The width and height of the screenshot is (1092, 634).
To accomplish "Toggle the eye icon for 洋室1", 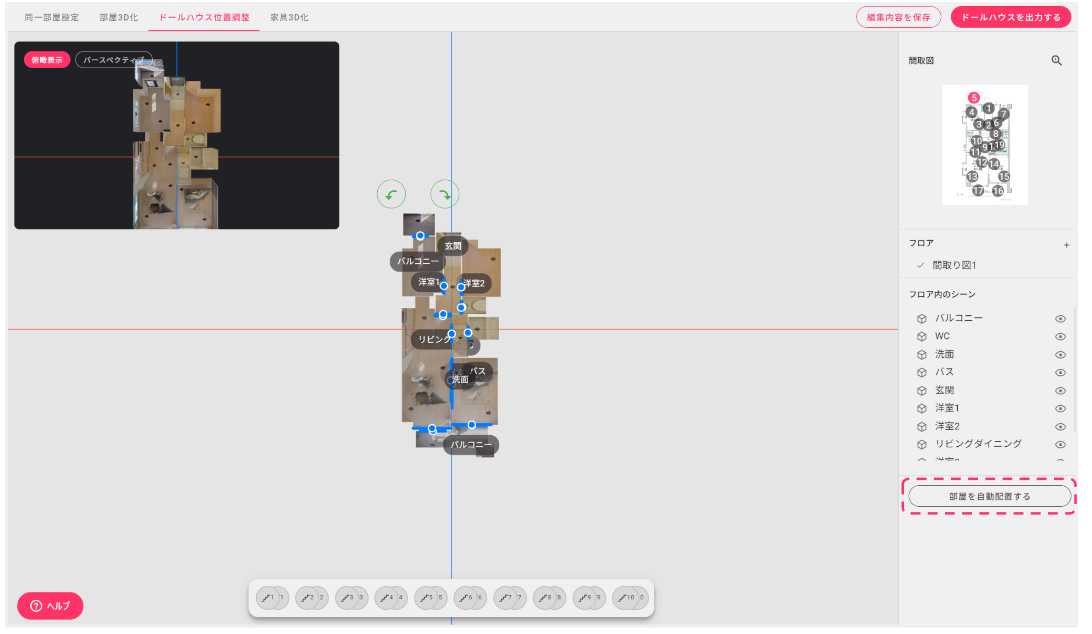I will (1060, 408).
